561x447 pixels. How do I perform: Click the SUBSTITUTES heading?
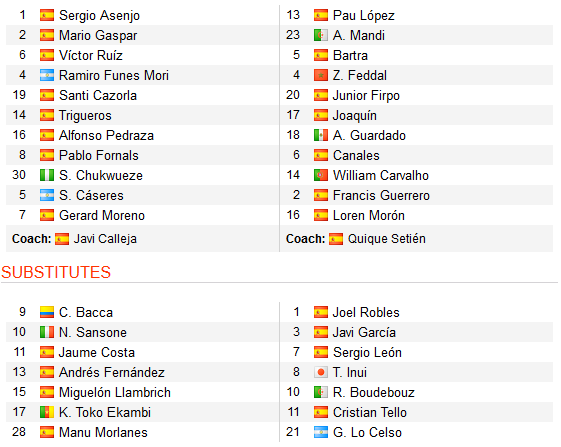[56, 272]
